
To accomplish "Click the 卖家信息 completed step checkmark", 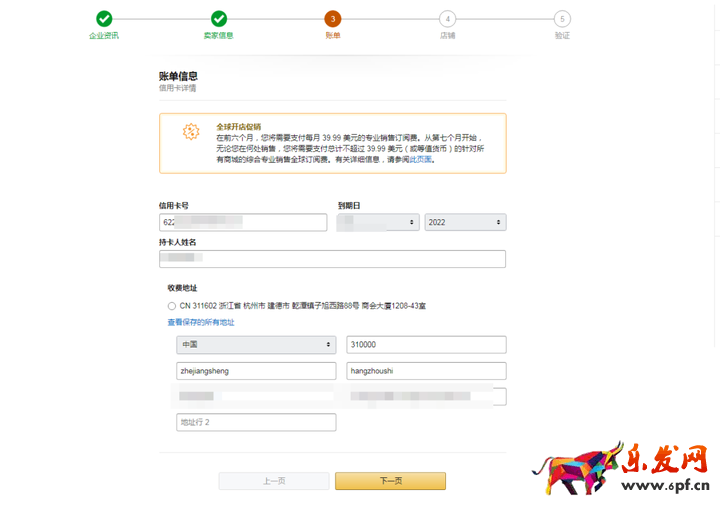I will [219, 19].
